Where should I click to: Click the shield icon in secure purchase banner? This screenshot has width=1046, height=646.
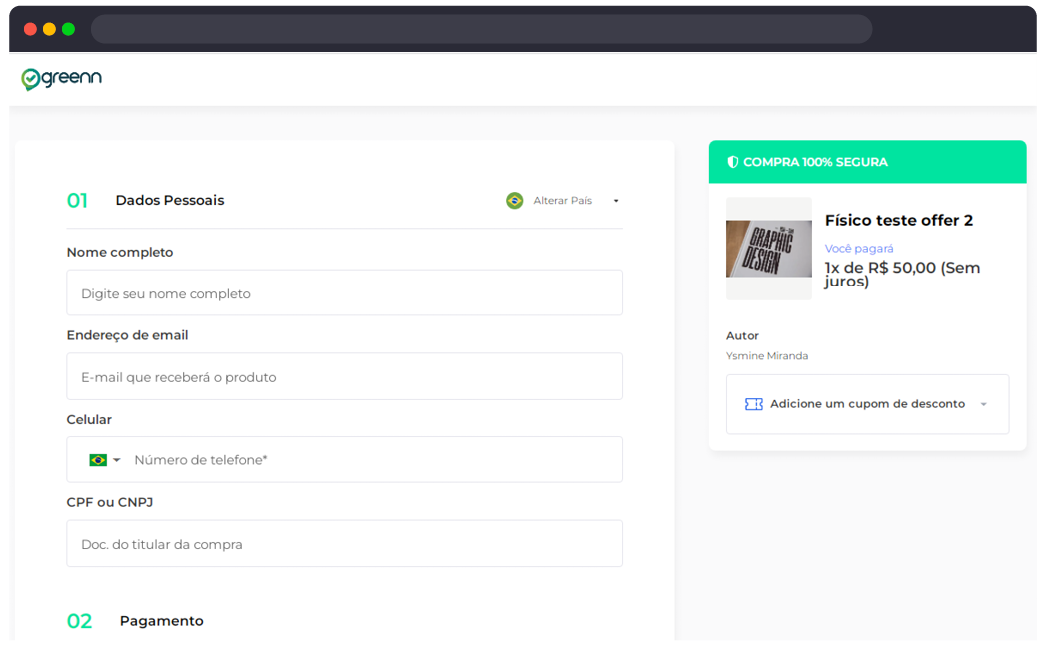(x=732, y=162)
